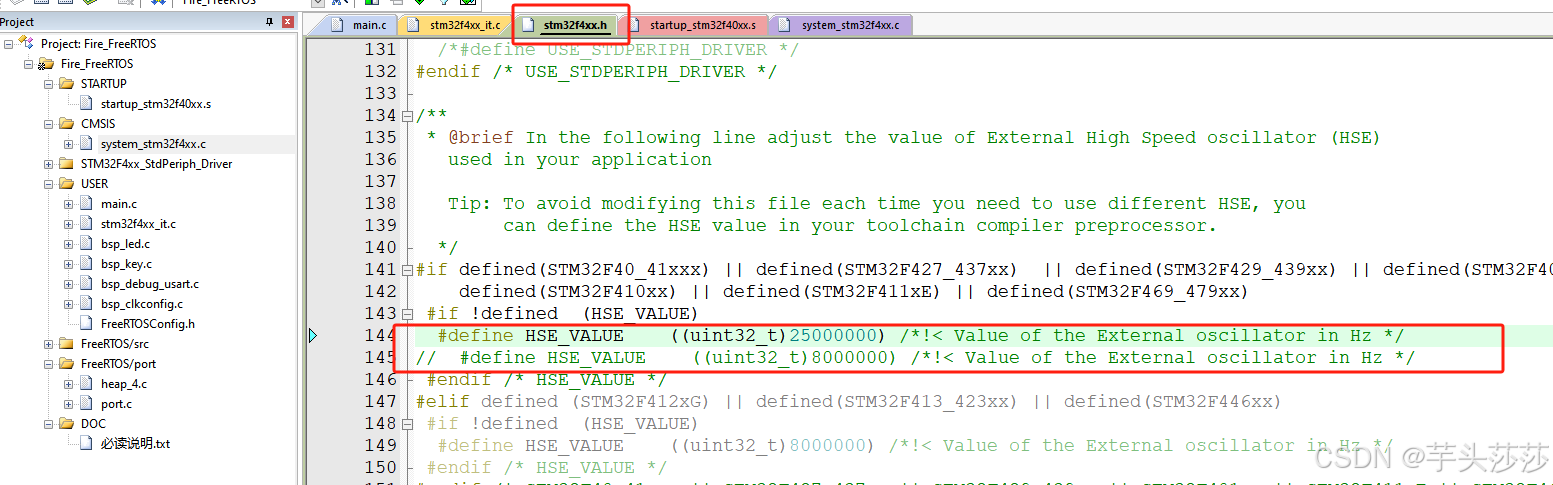The image size is (1553, 485).
Task: Click the USER group folder icon
Action: tap(67, 184)
